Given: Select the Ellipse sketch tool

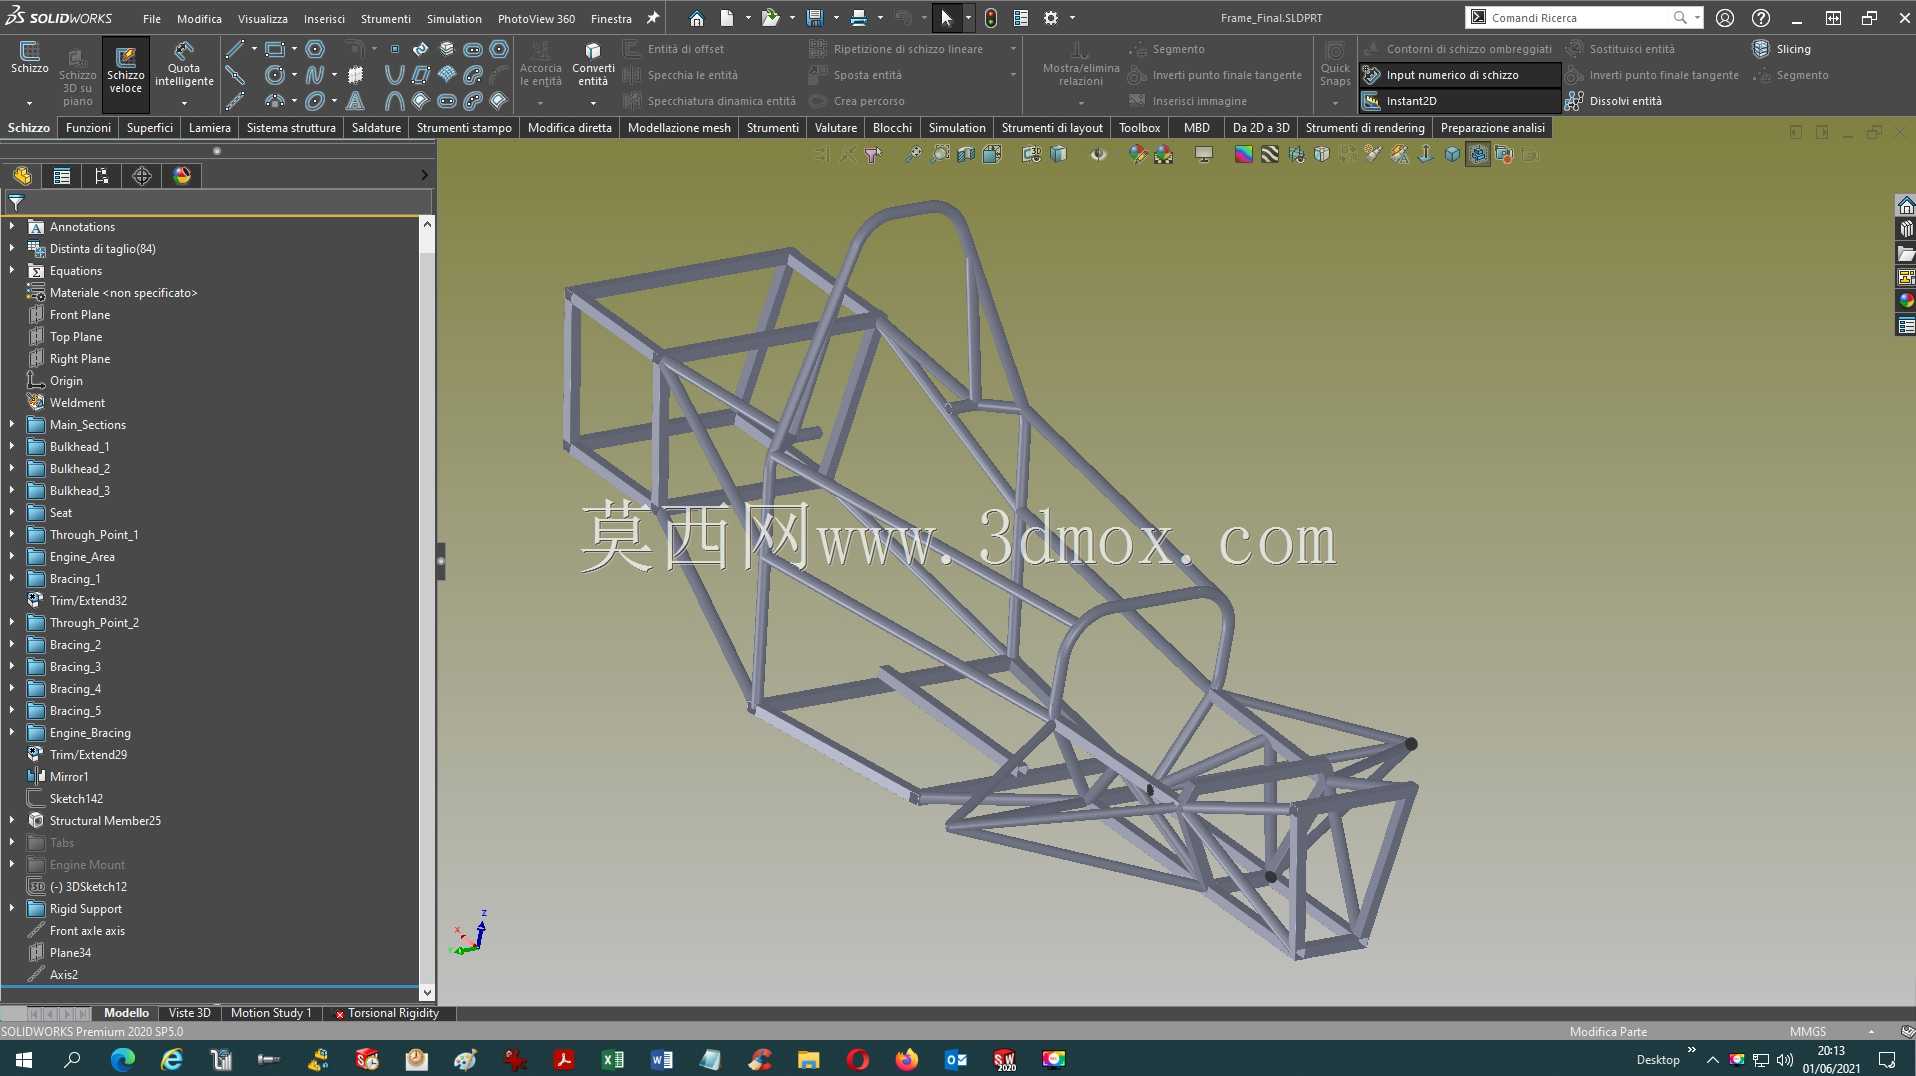Looking at the screenshot, I should click(x=315, y=101).
